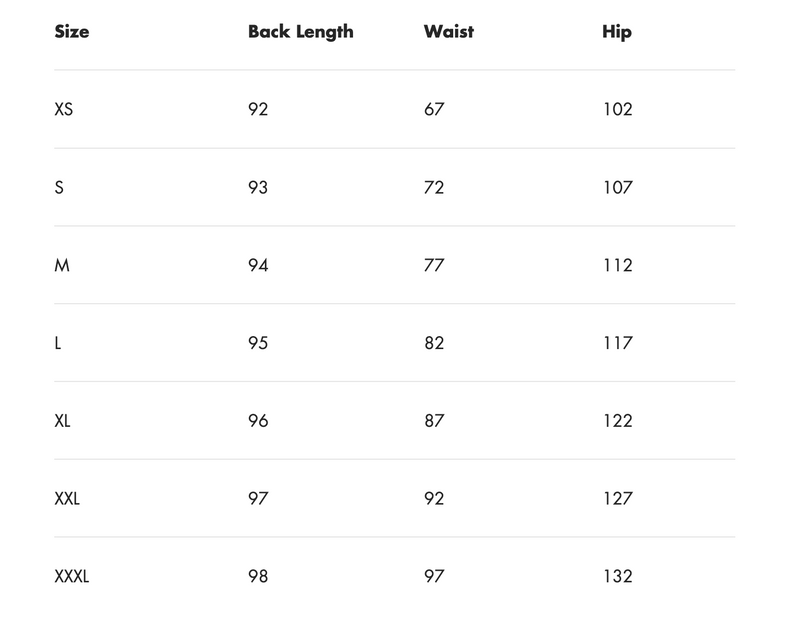Image resolution: width=800 pixels, height=622 pixels.
Task: Click the Back Length column header
Action: 301,32
